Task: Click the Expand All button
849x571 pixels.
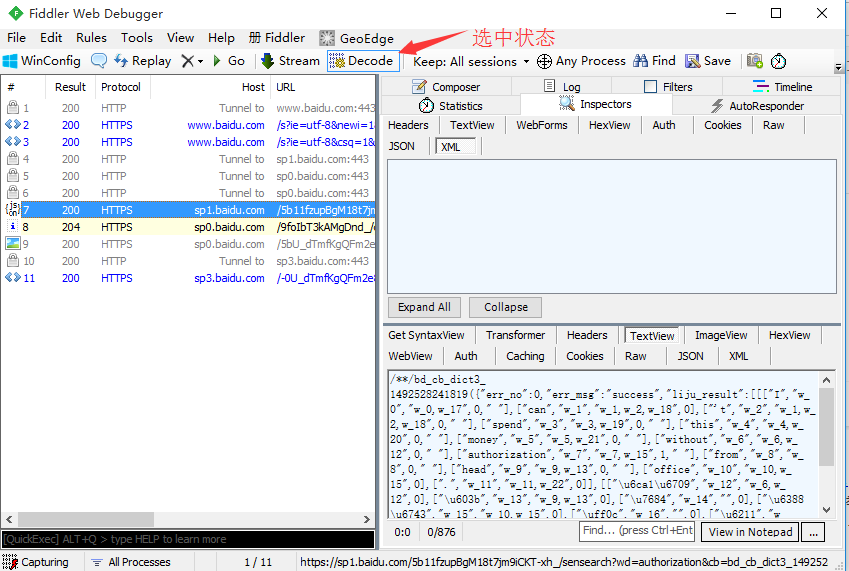Action: coord(424,307)
